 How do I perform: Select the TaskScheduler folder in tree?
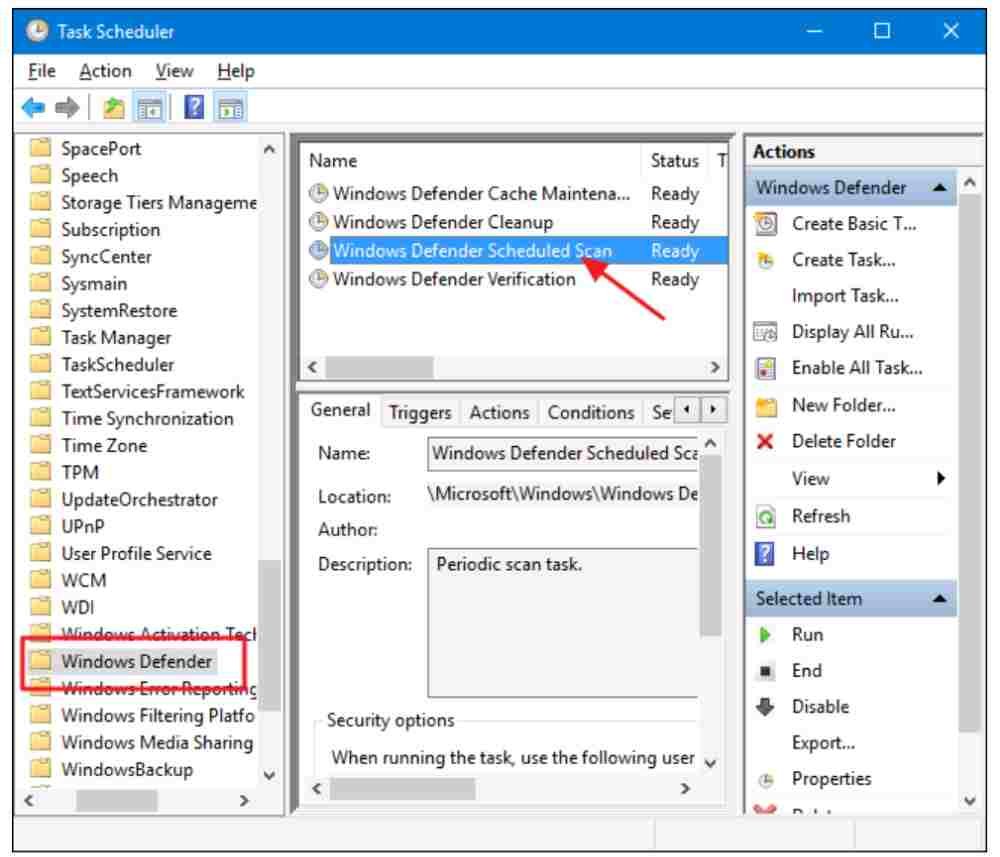[118, 365]
